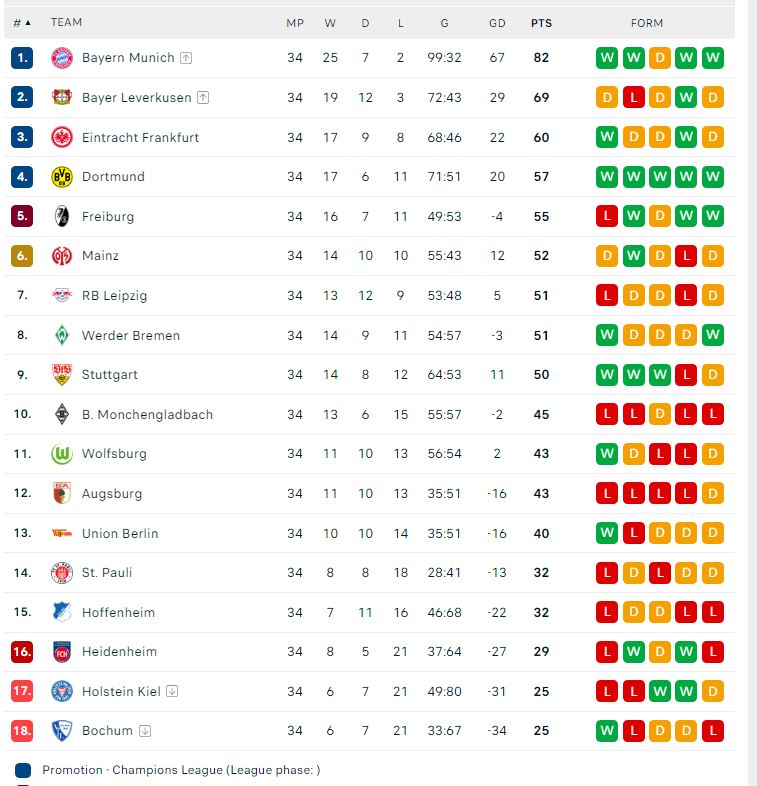This screenshot has height=786, width=757.
Task: Sort table by the # rank column
Action: [22, 22]
